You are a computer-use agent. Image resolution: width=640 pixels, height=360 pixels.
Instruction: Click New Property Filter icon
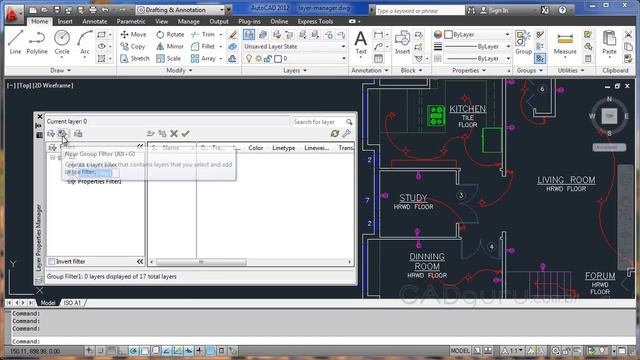coord(51,133)
